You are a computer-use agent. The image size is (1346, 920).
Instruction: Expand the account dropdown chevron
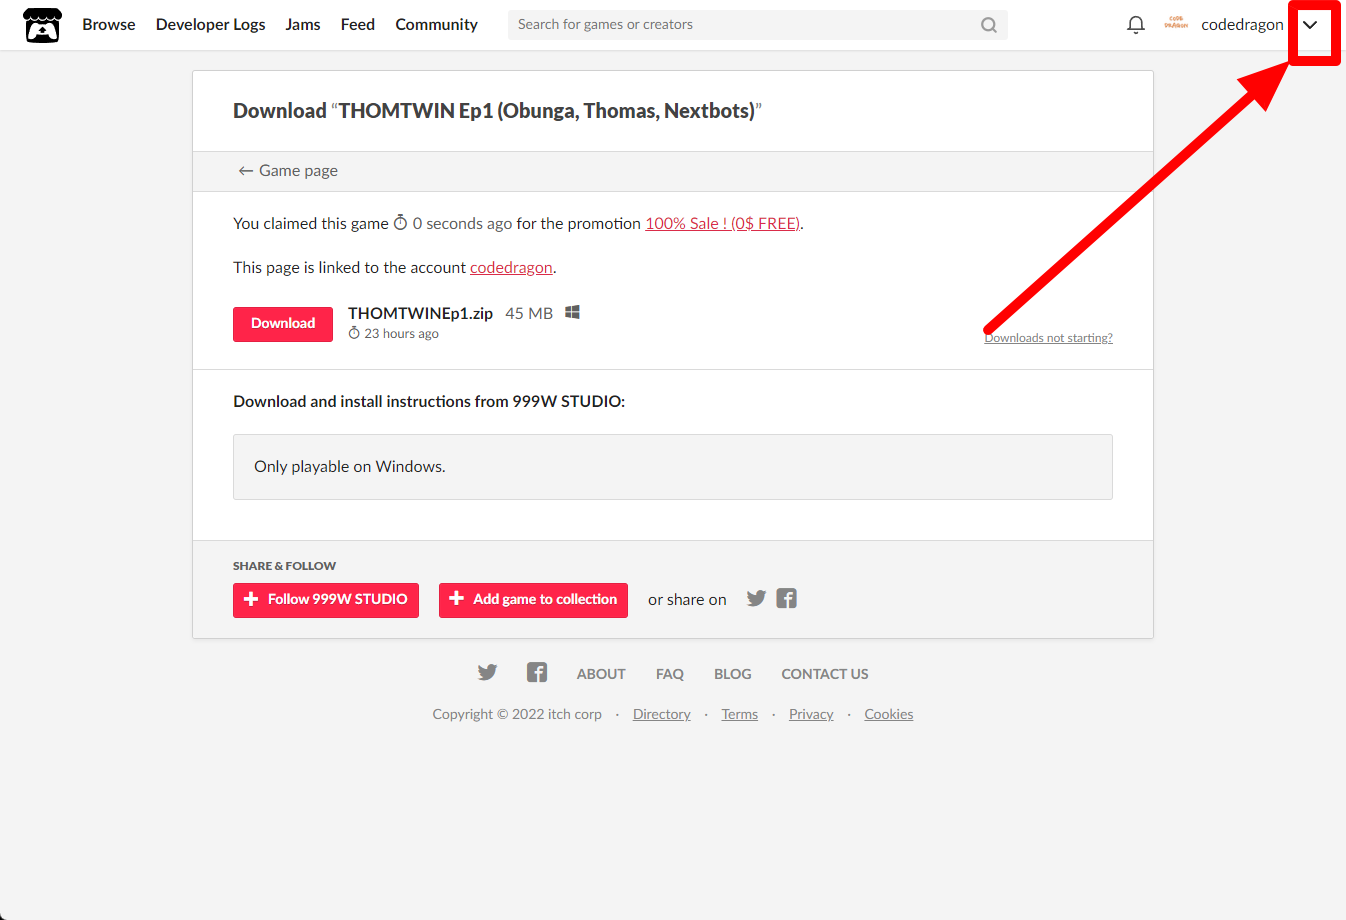[x=1310, y=25]
